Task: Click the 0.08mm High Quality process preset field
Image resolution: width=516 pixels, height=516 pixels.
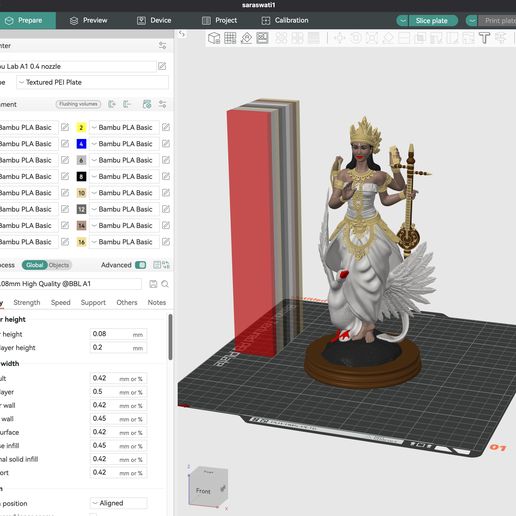Action: tap(71, 284)
